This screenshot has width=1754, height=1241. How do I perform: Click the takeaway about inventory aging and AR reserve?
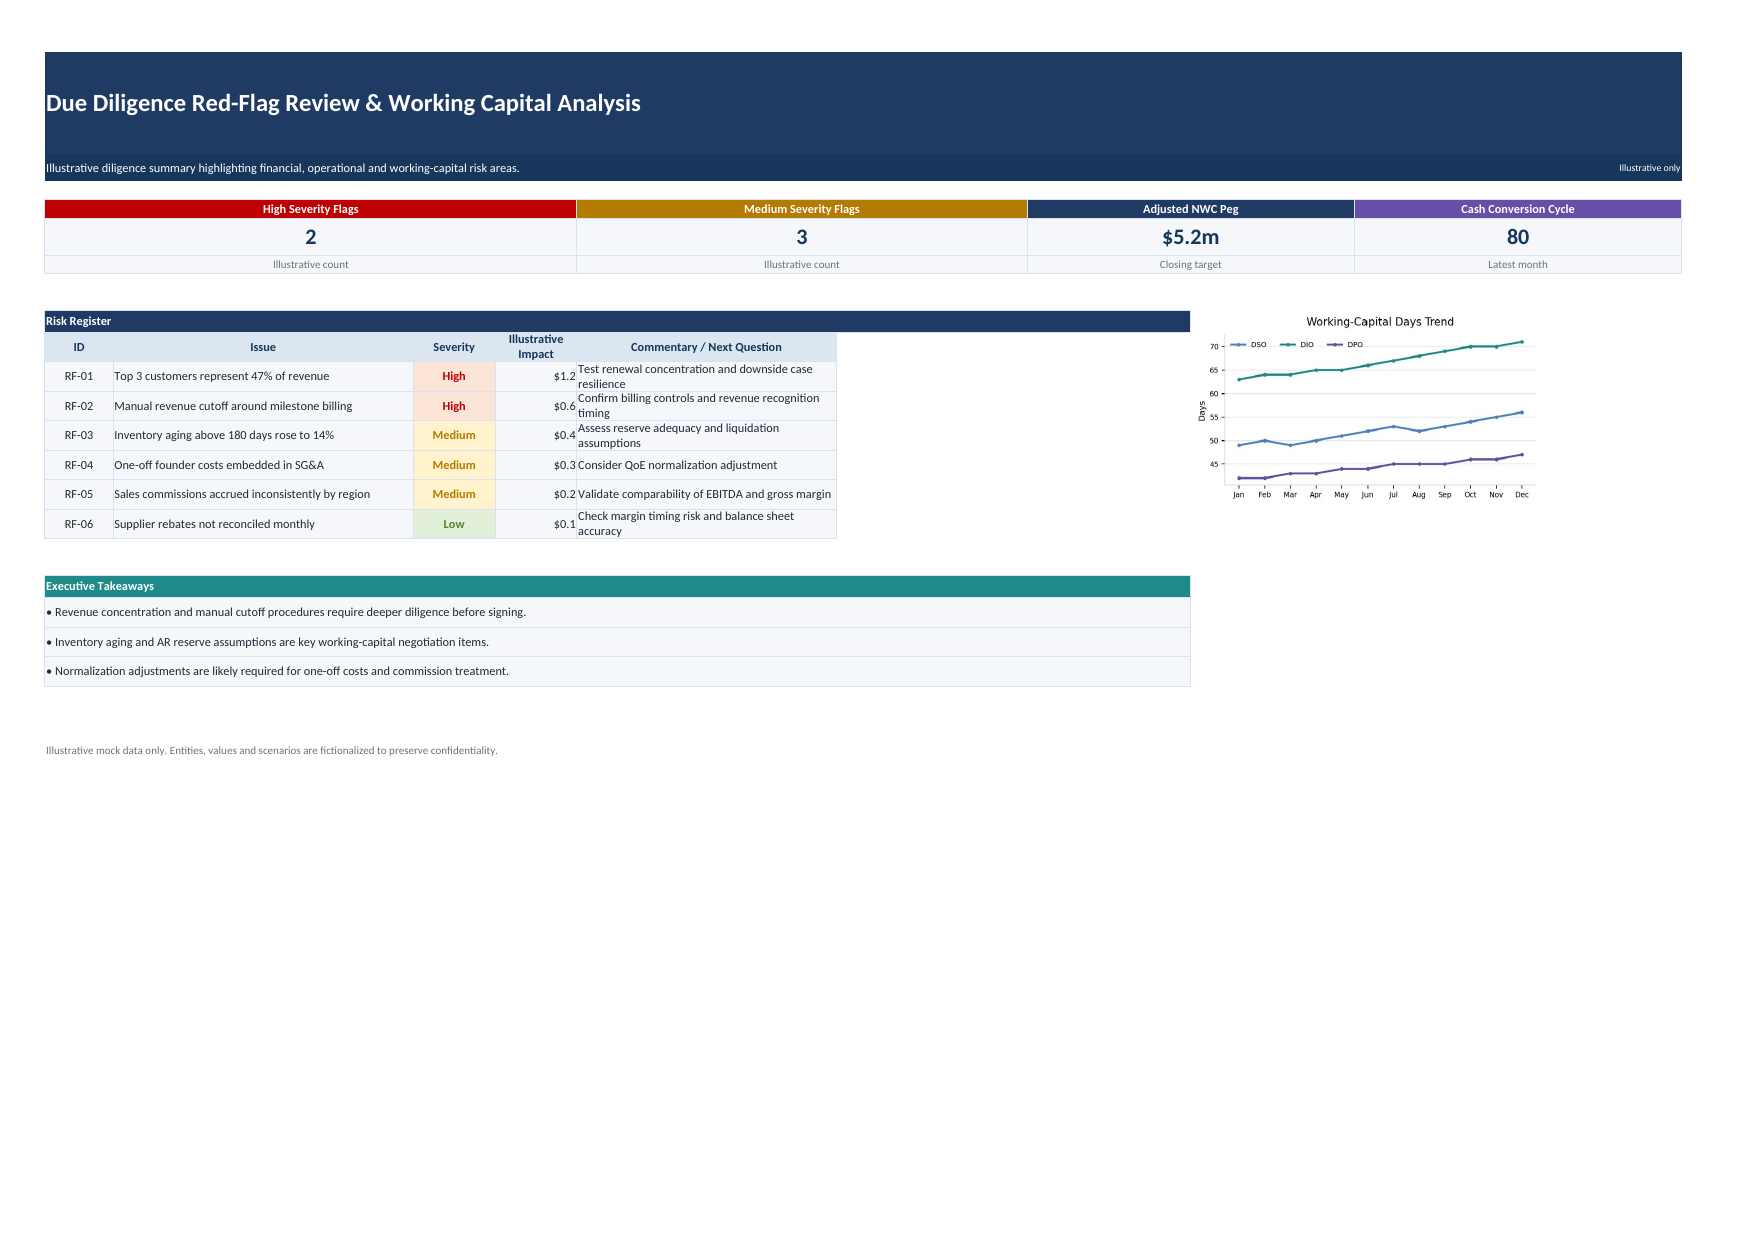(x=617, y=642)
